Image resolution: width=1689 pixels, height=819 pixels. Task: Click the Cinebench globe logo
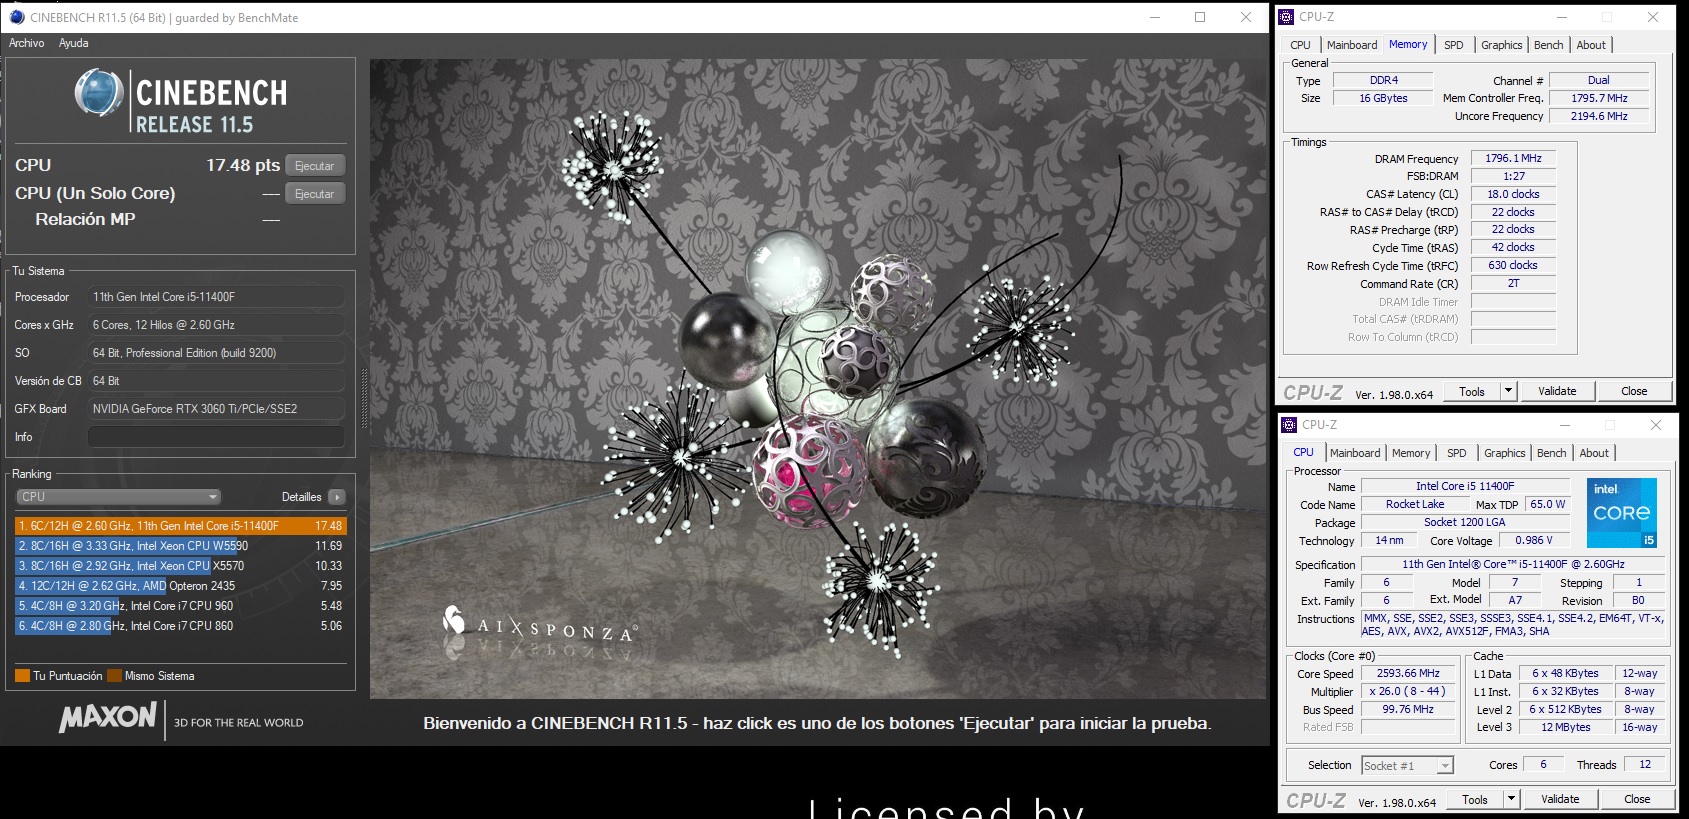click(x=99, y=94)
